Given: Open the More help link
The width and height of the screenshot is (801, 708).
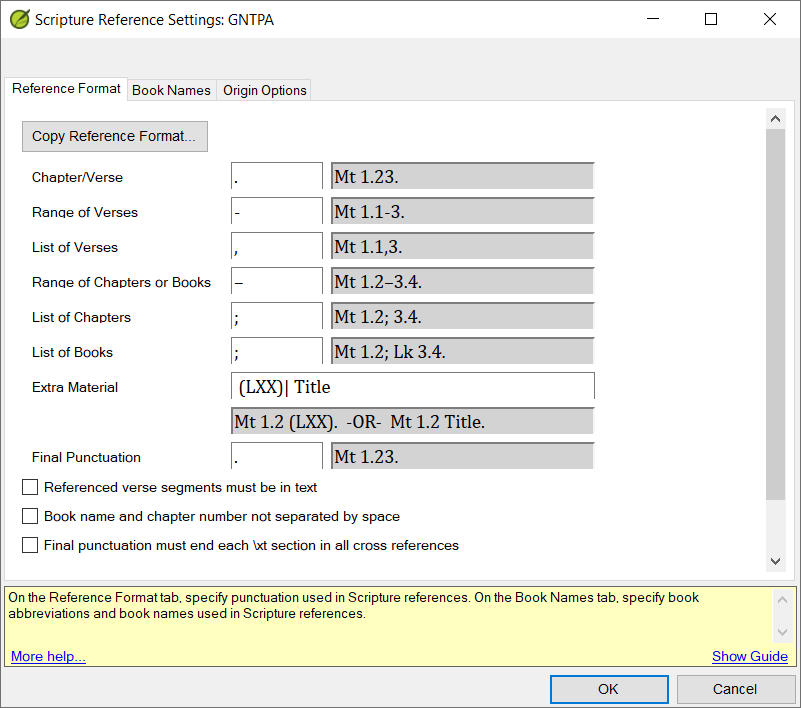Looking at the screenshot, I should point(48,656).
